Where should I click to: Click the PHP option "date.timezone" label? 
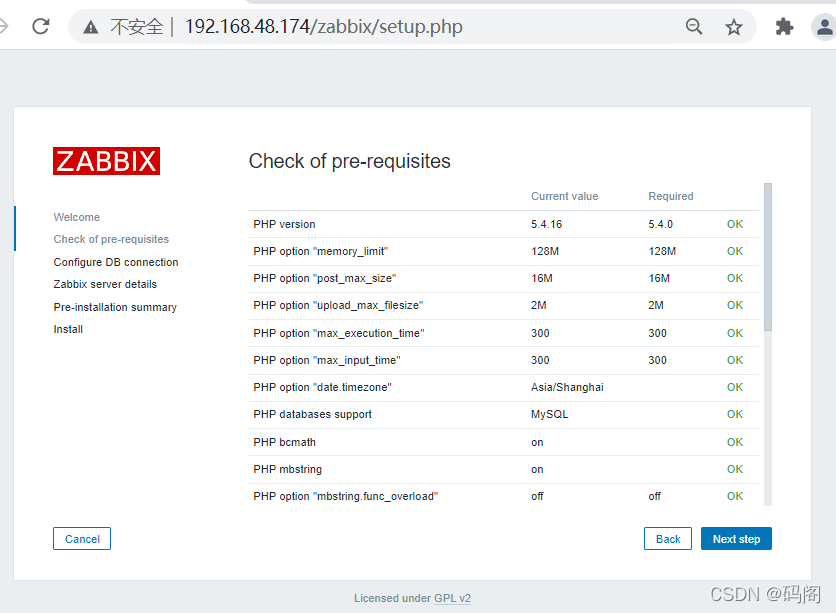(323, 387)
